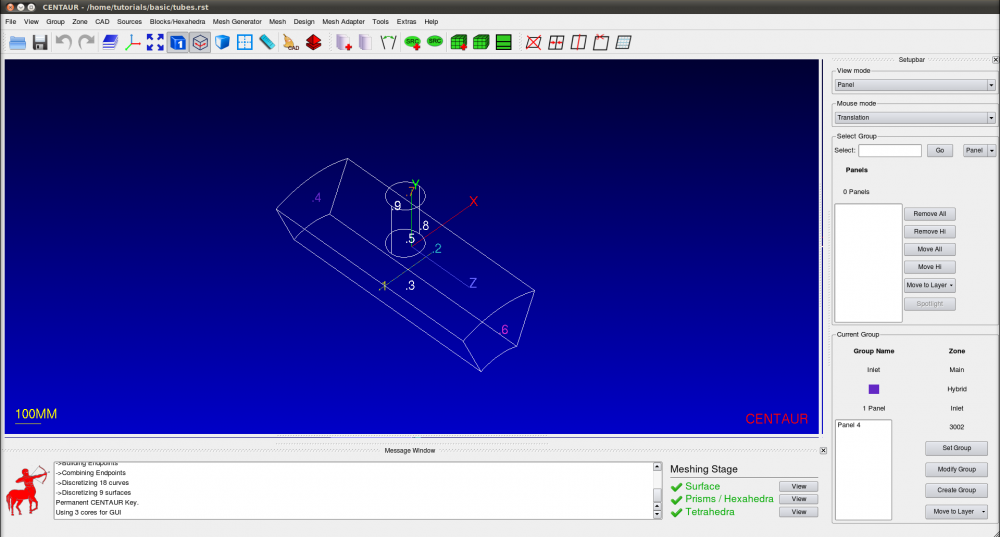
Task: Open the Zone menu
Action: tap(80, 22)
